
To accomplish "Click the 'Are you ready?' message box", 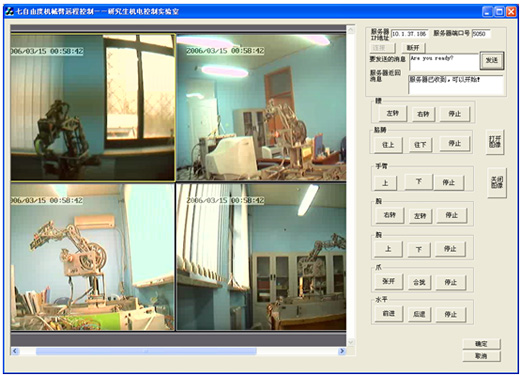I will [x=444, y=62].
